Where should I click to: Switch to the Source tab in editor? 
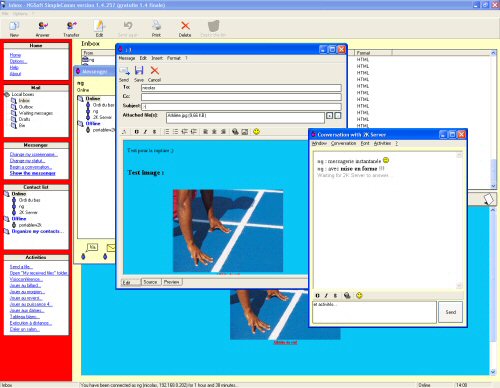tap(151, 282)
